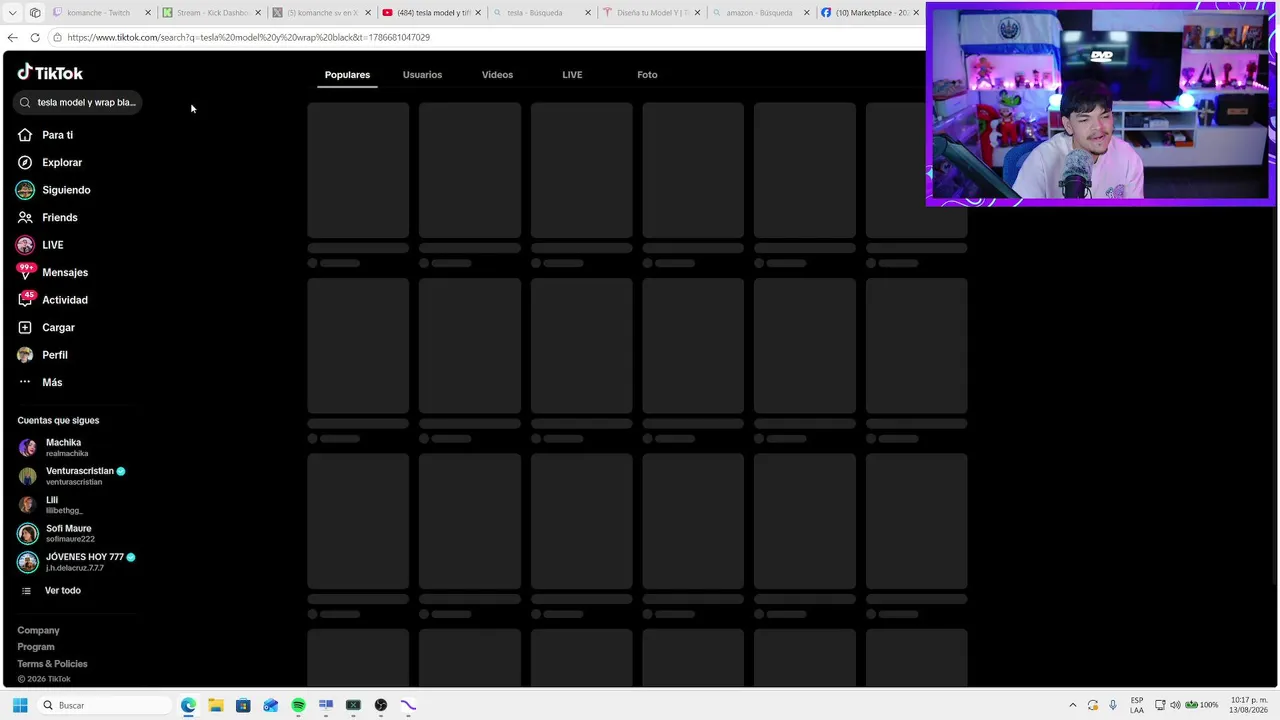Open the browser workspaces icon
The width and height of the screenshot is (1280, 720).
pyautogui.click(x=35, y=13)
